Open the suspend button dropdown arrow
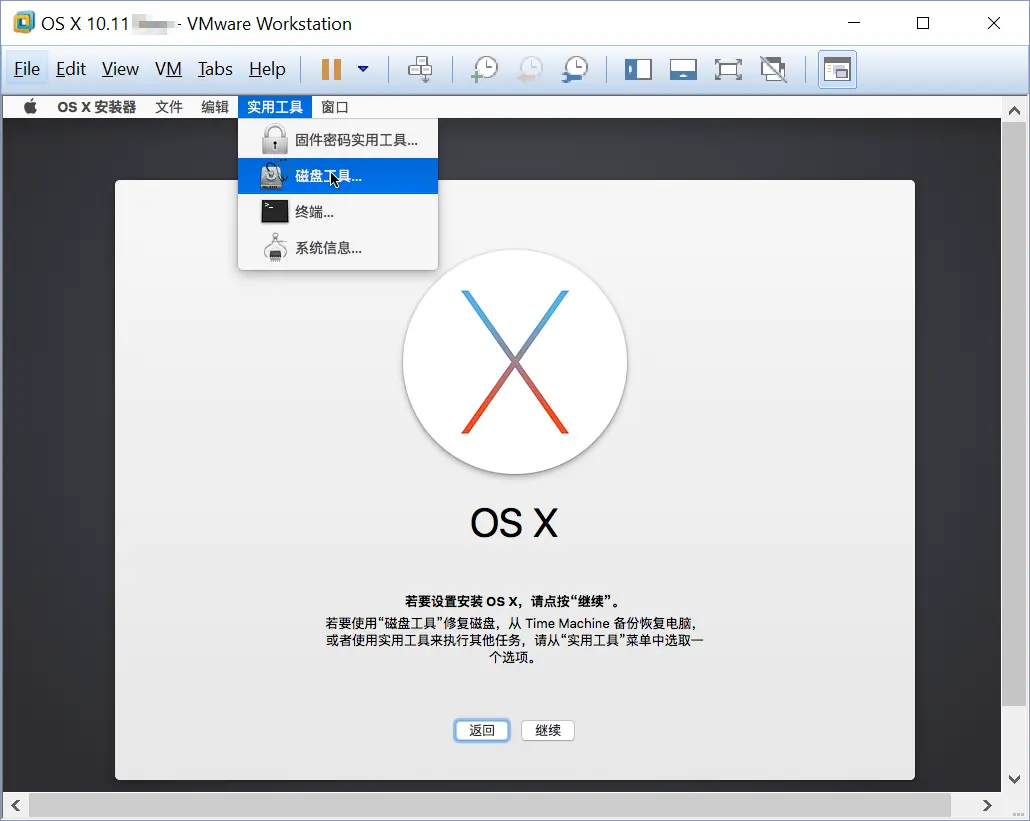This screenshot has height=821, width=1030. [361, 69]
